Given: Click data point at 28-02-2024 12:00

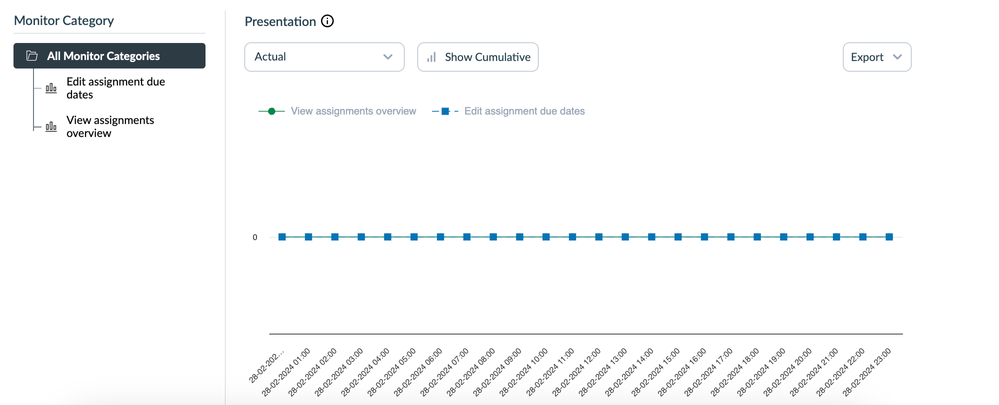Looking at the screenshot, I should point(599,237).
